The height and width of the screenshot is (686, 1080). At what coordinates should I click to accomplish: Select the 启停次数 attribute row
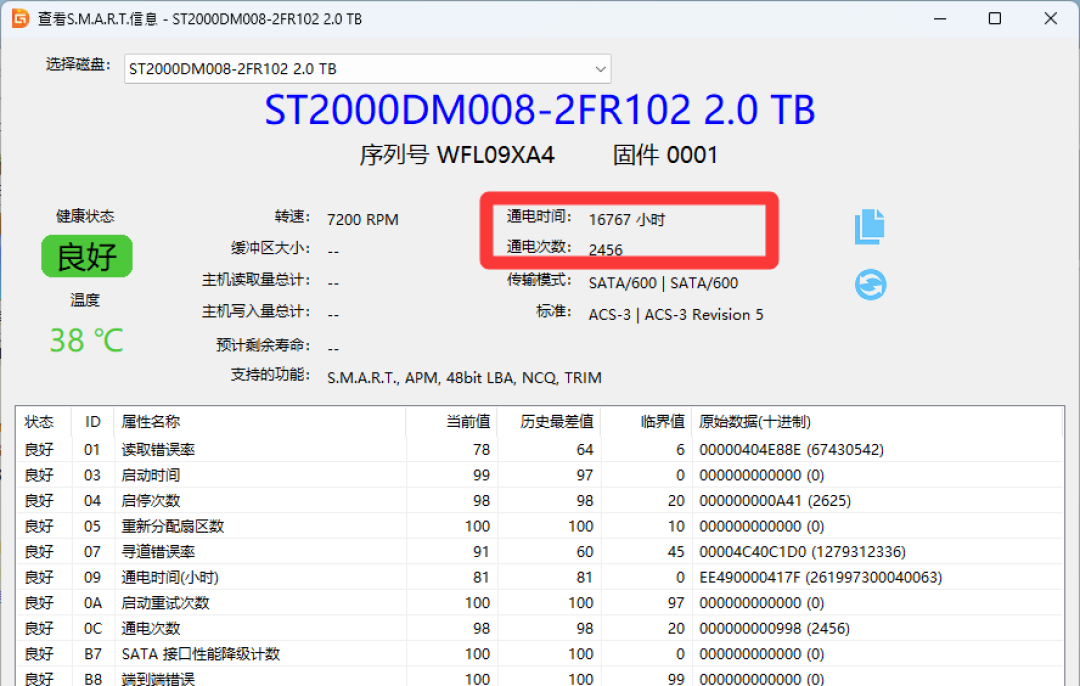click(x=540, y=501)
